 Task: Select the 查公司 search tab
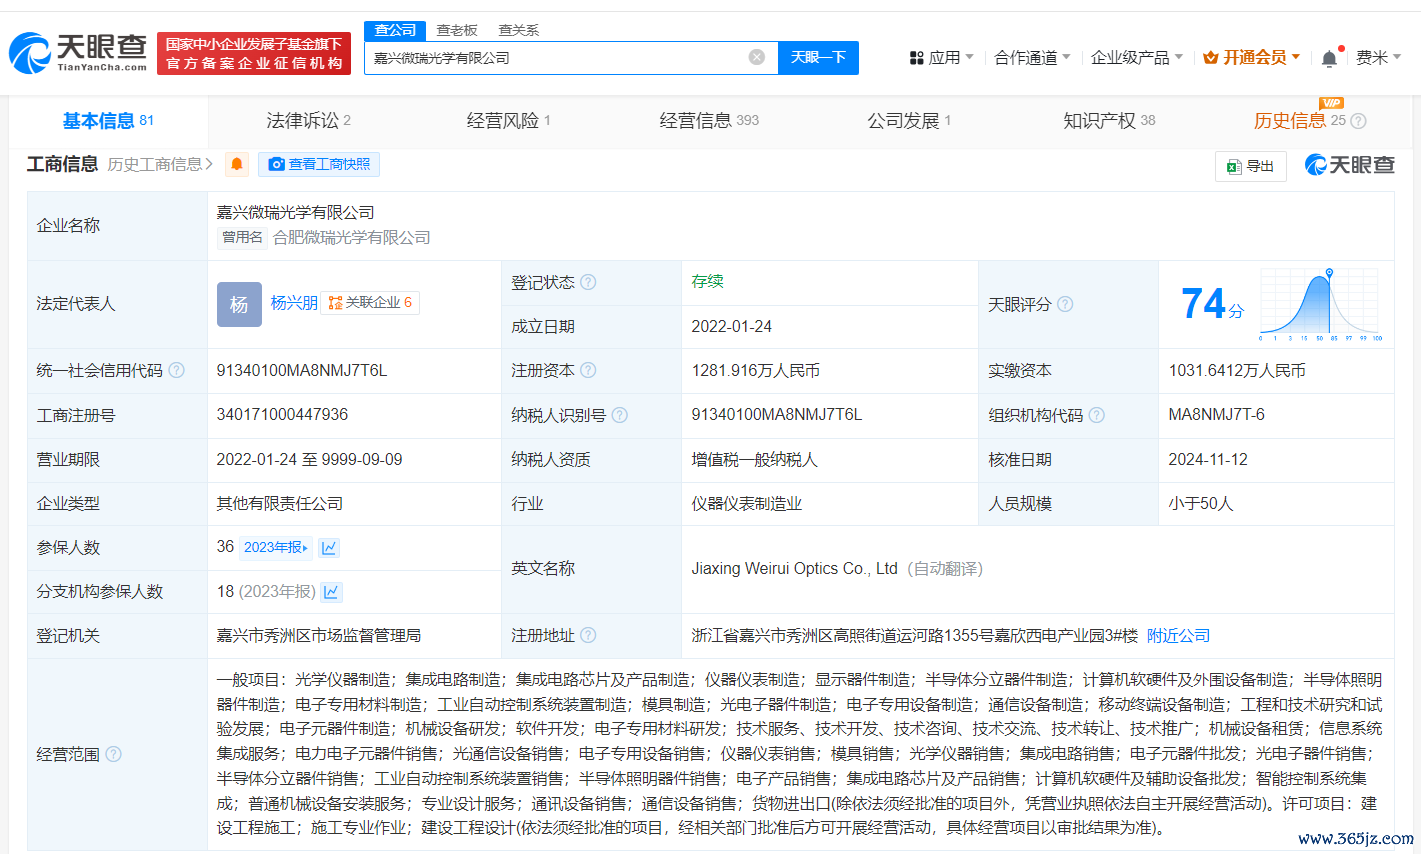point(395,30)
